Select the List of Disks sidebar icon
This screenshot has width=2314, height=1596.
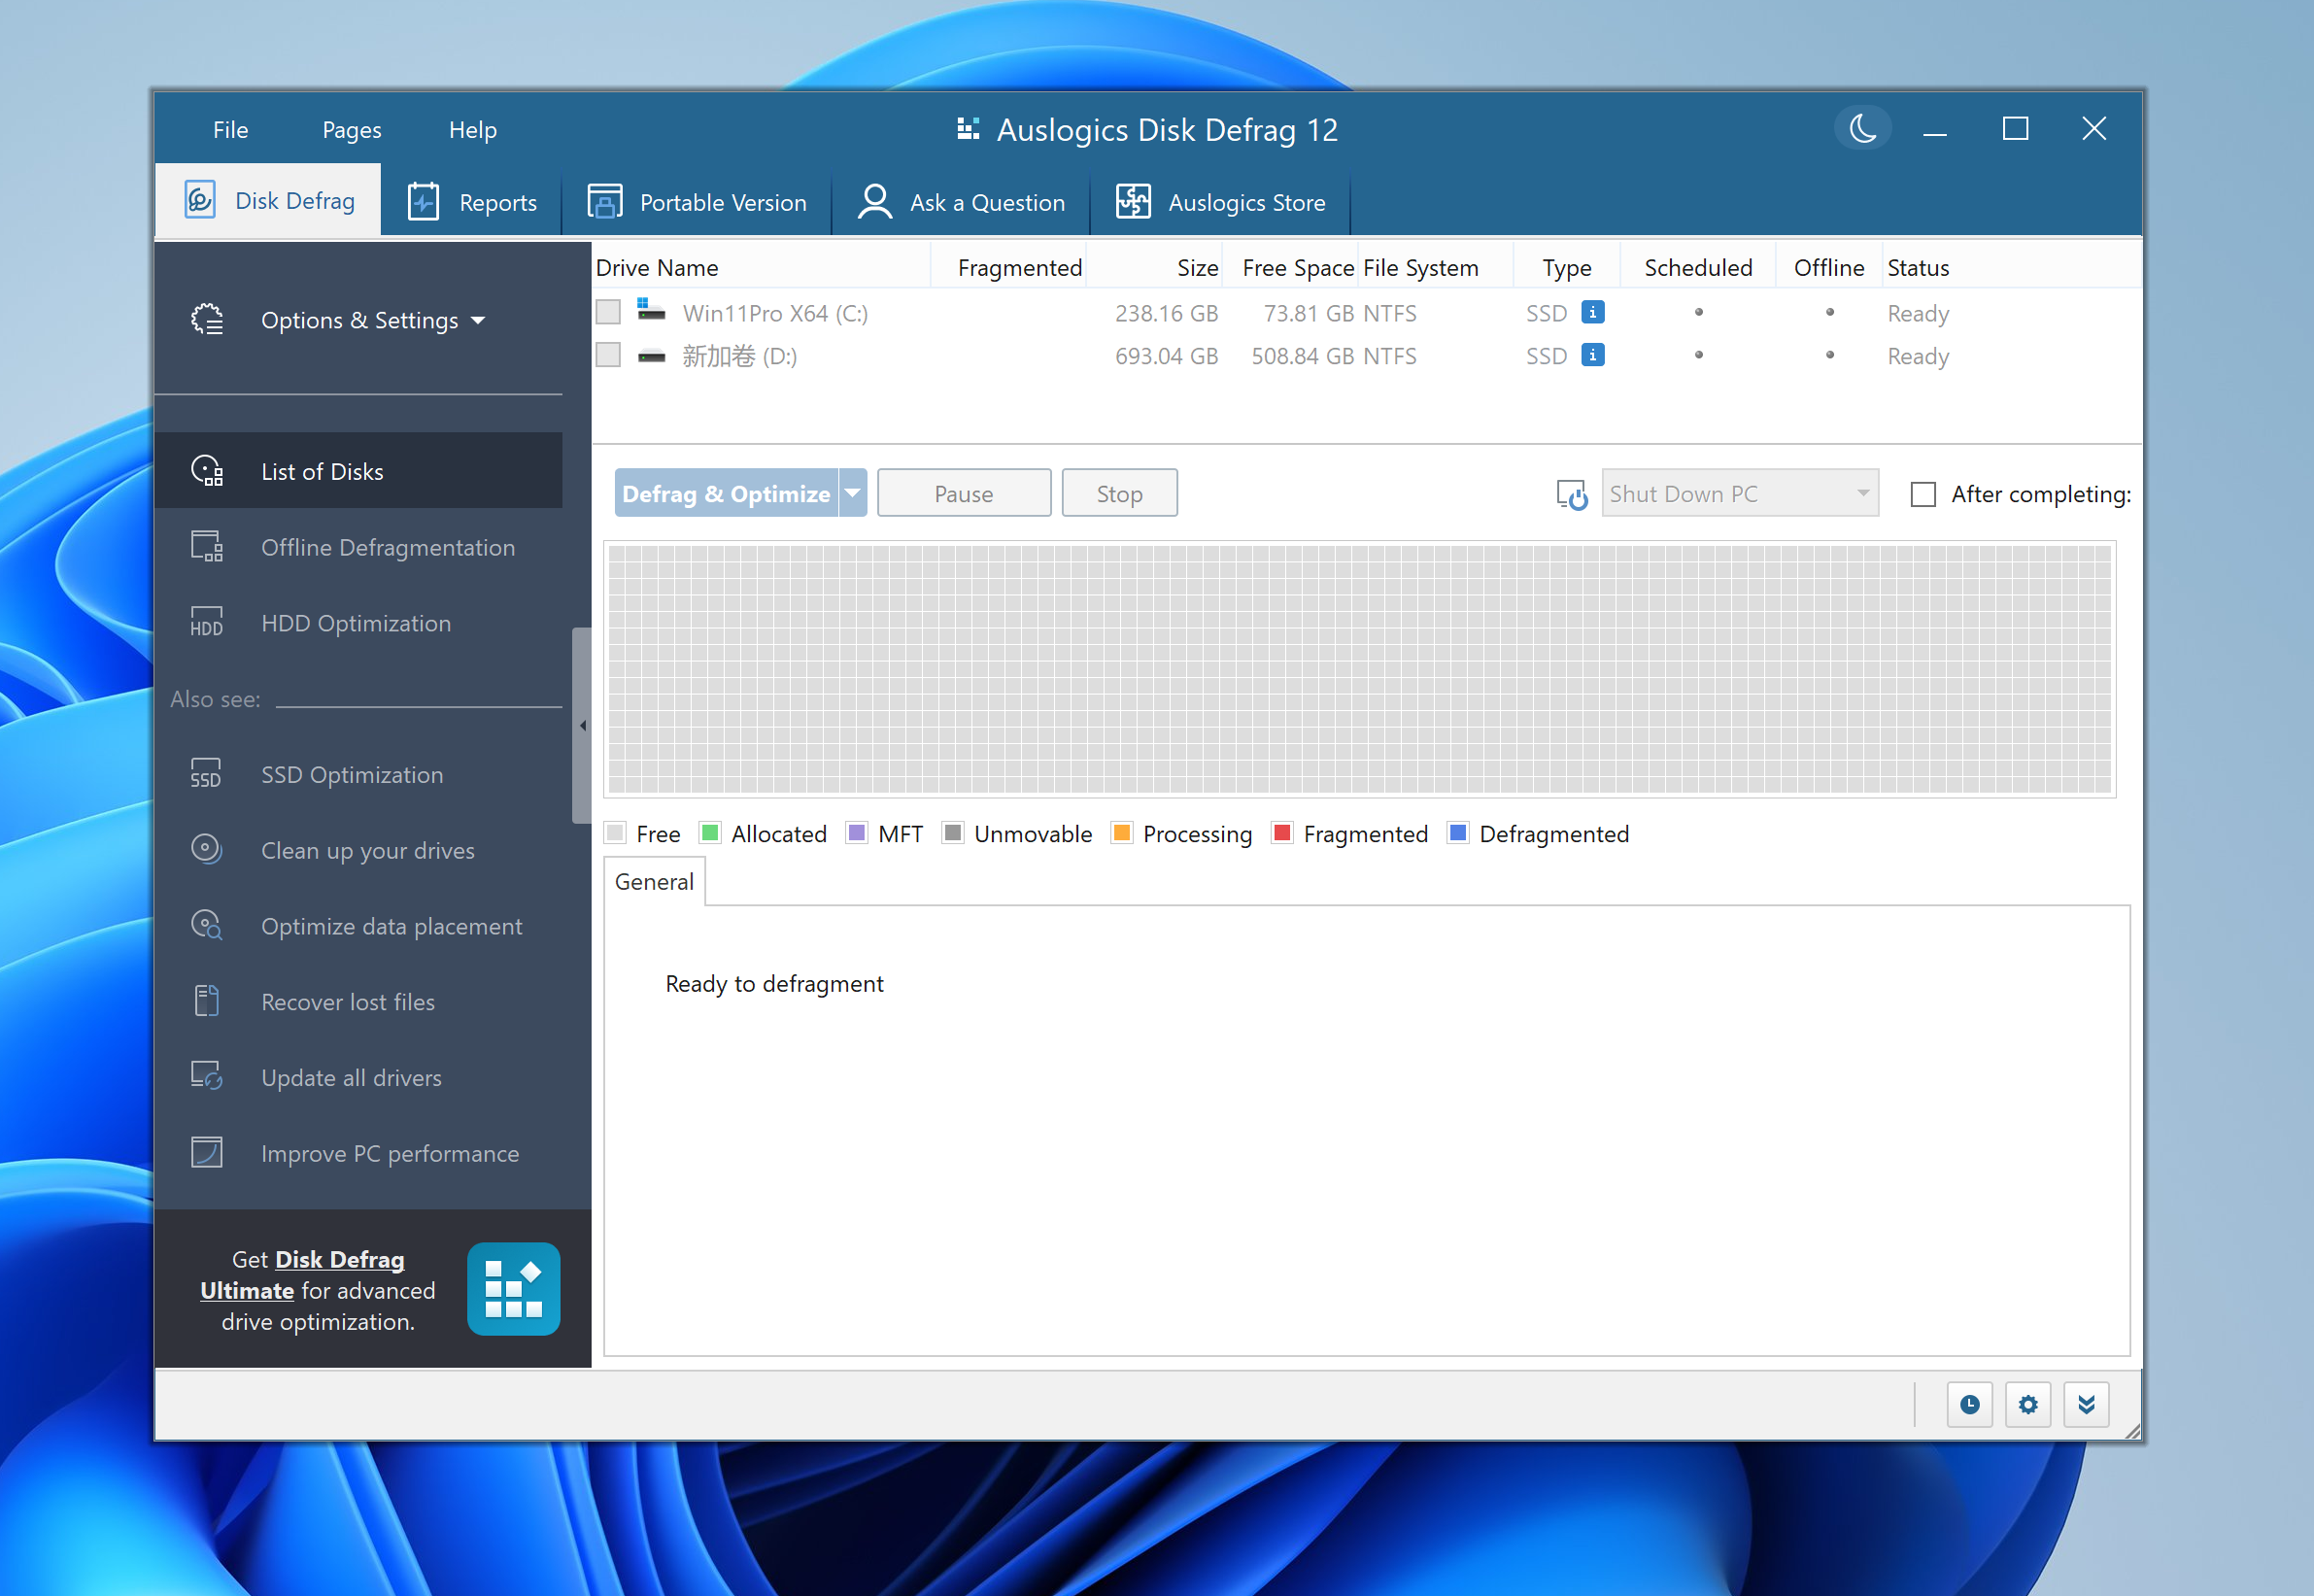pyautogui.click(x=207, y=470)
